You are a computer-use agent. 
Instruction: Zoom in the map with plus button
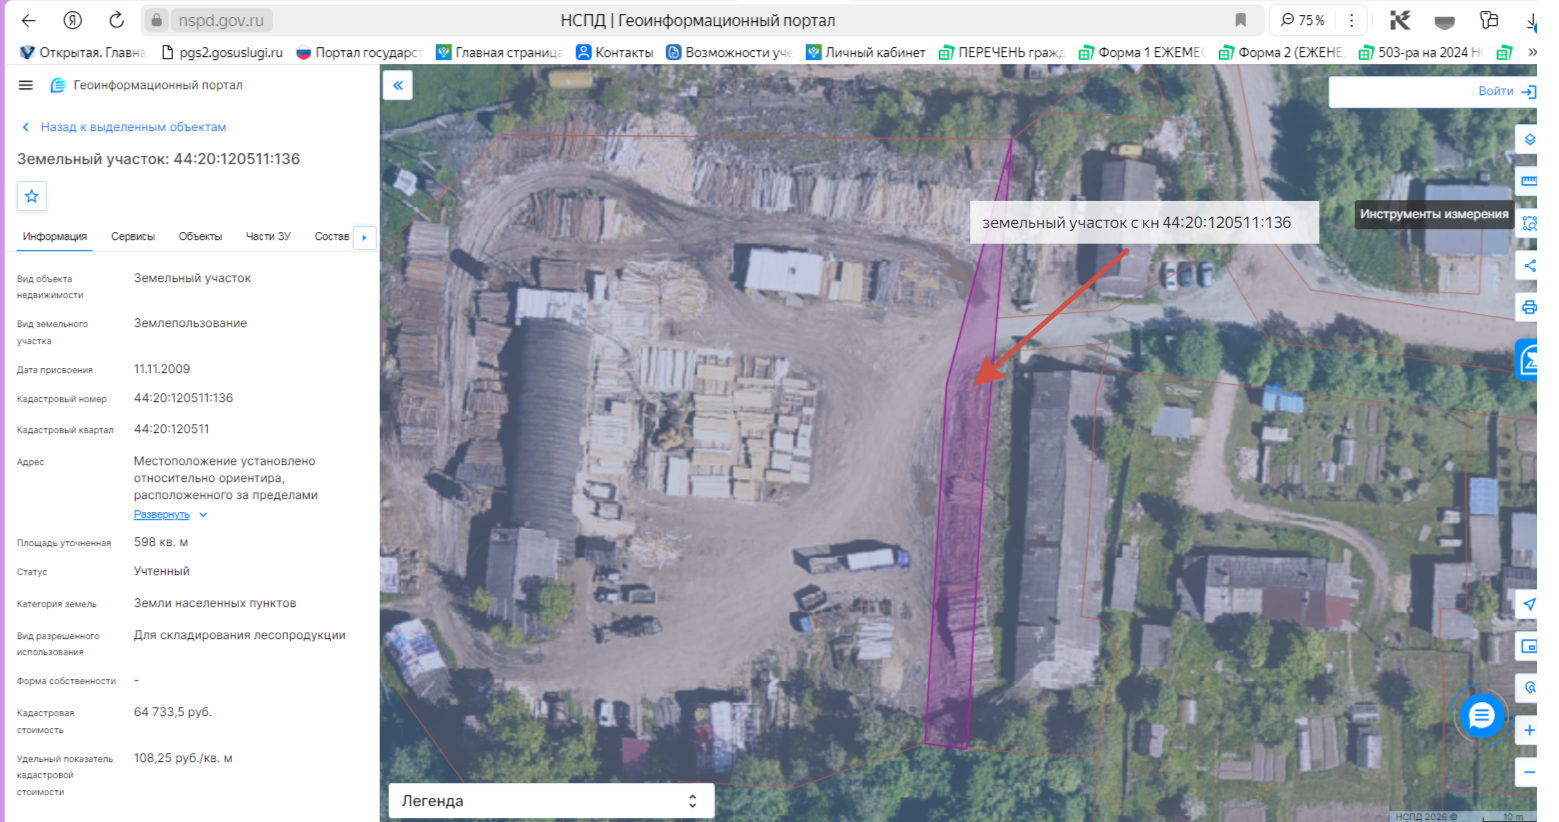point(1528,730)
